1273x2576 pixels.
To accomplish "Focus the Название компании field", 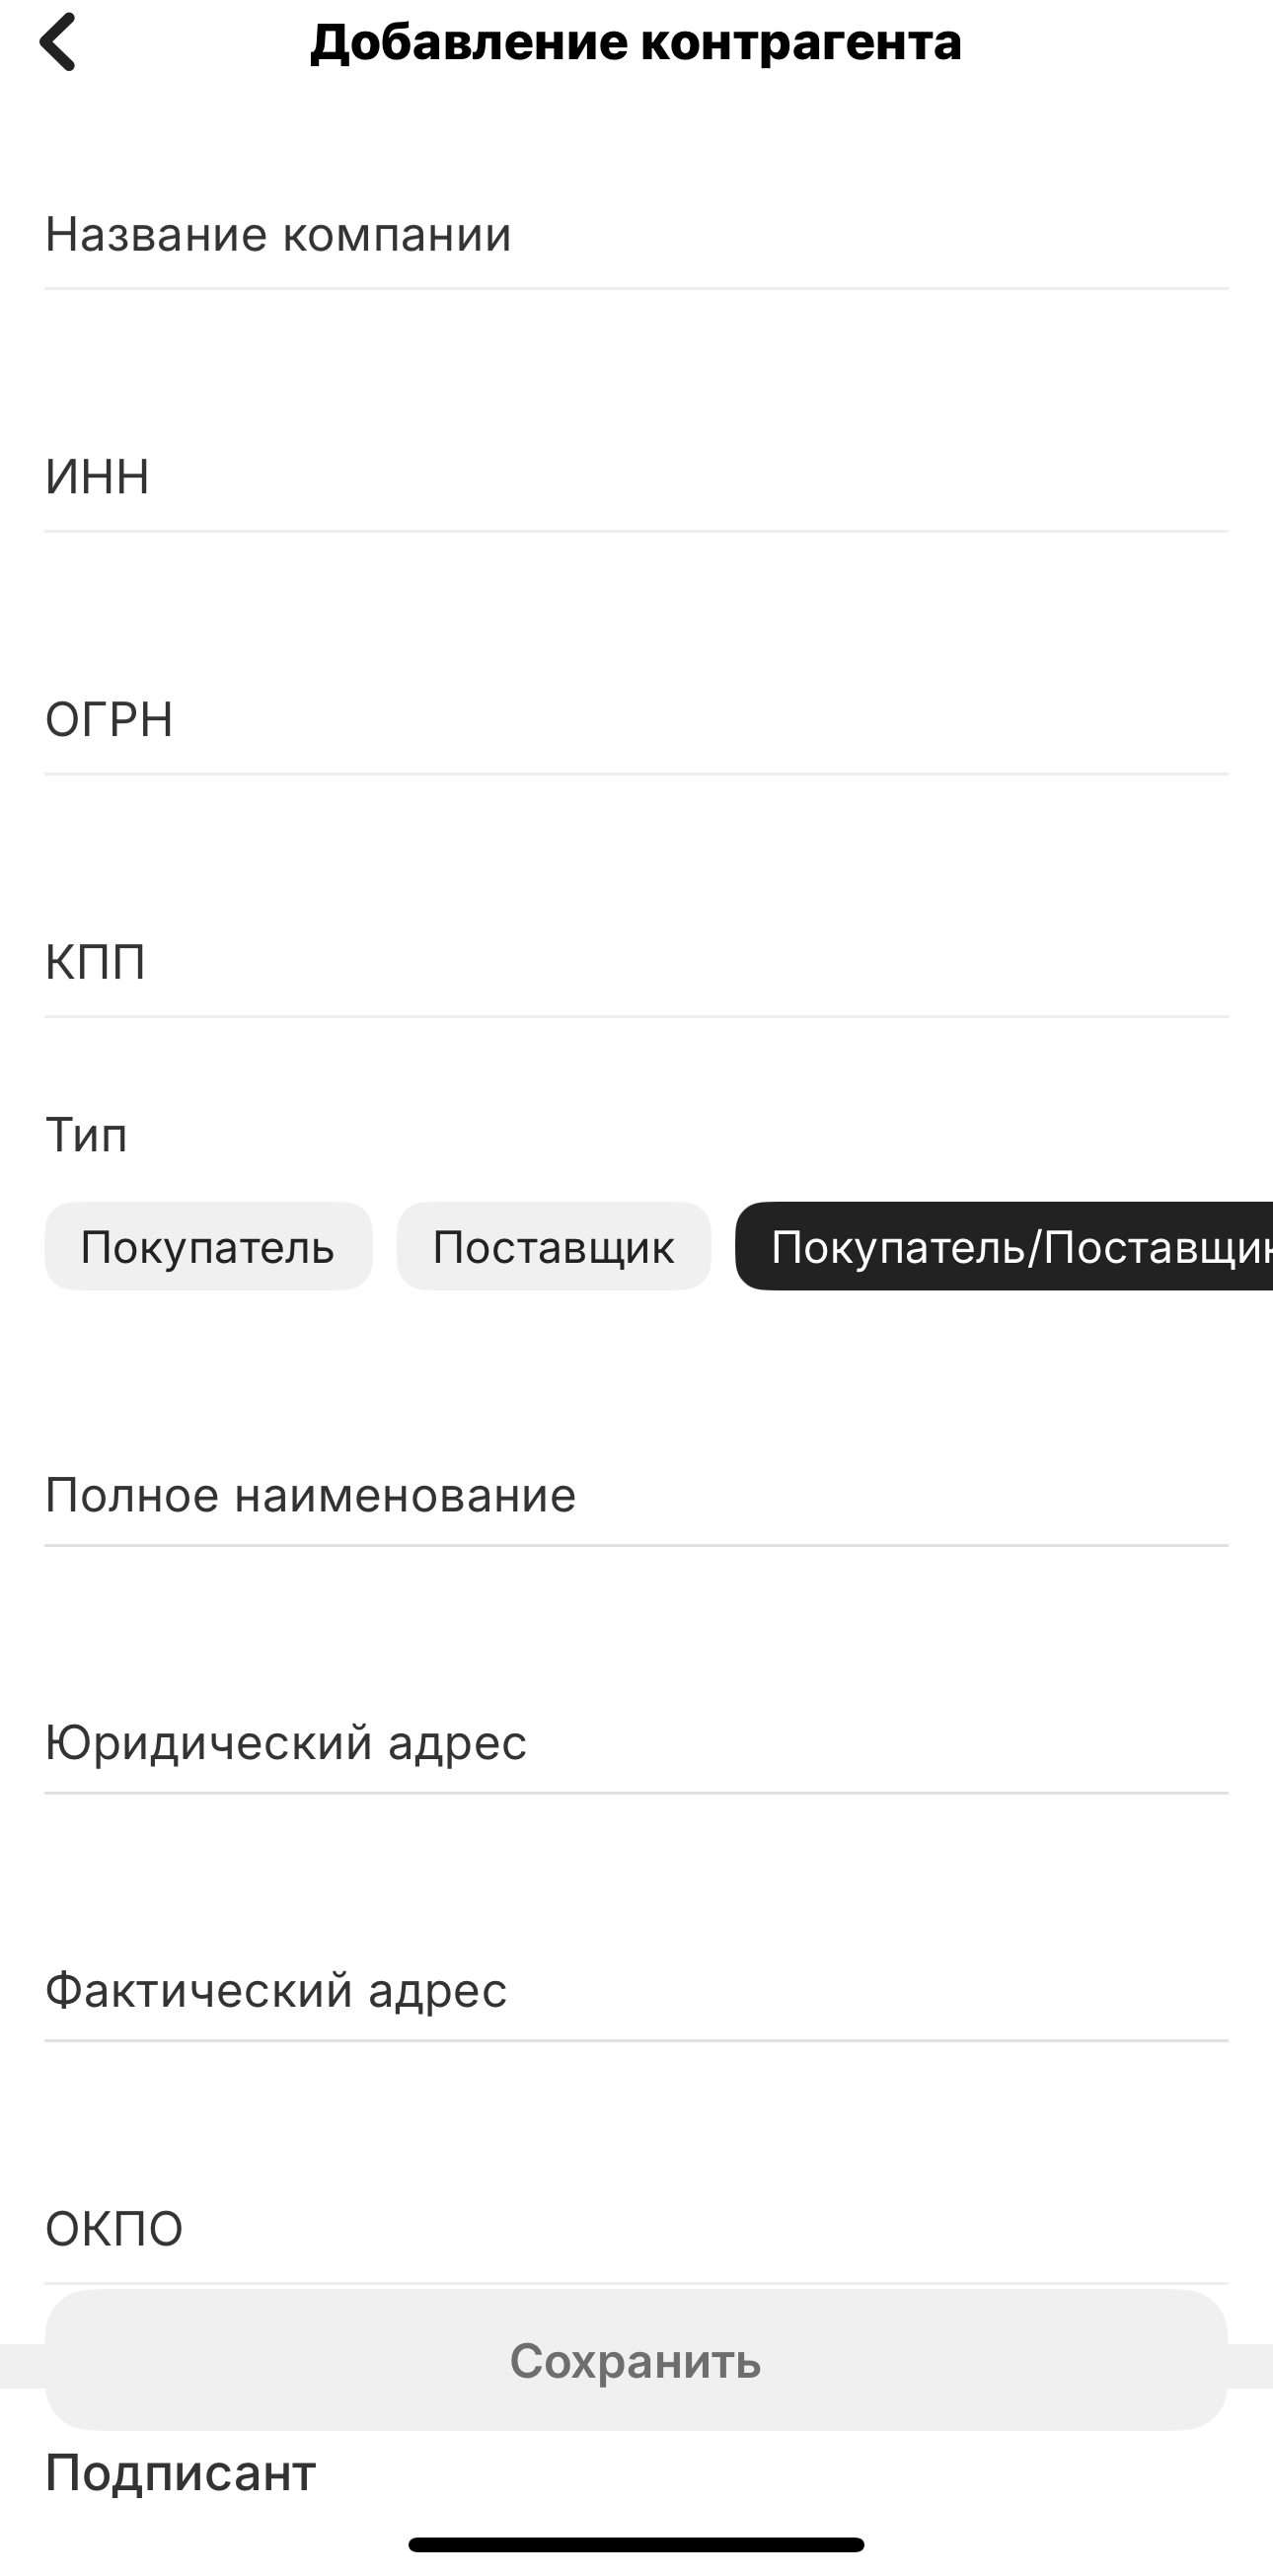I will [636, 235].
